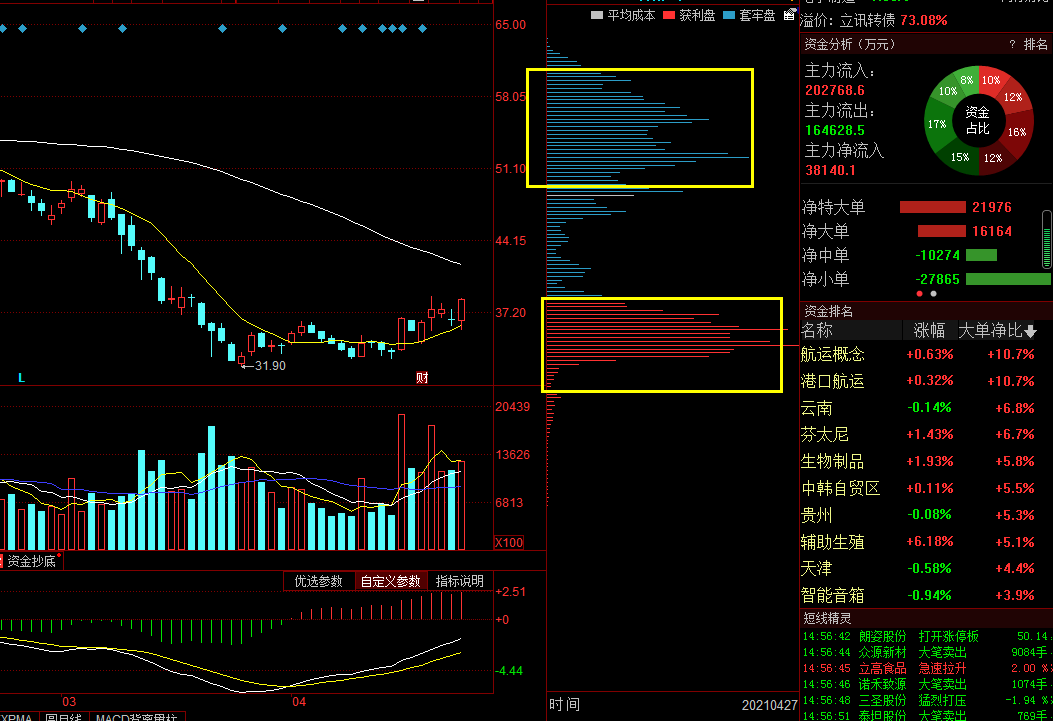This screenshot has height=721, width=1053.
Task: Click 三圣股份 in the 短线精灵 feed
Action: 882,700
